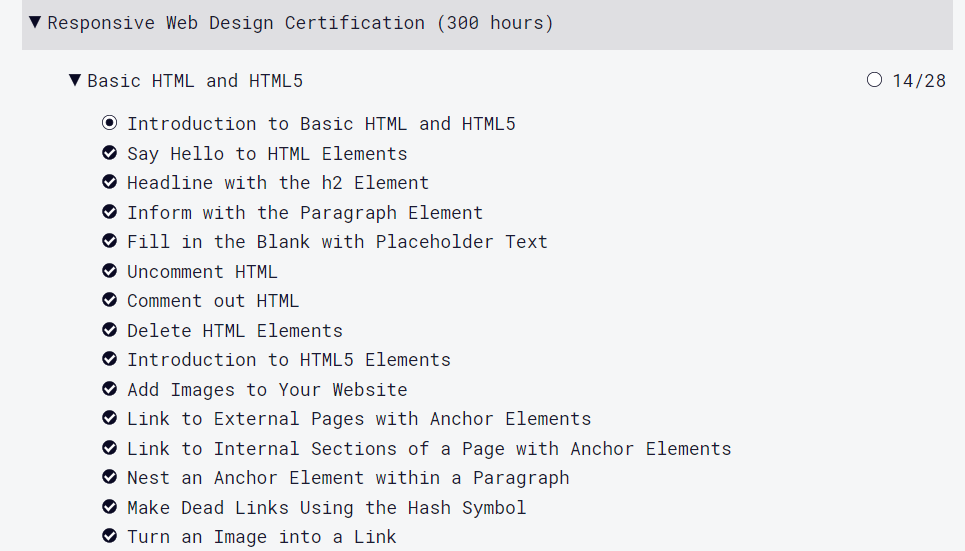Open Introduction to HTML5 Elements lesson

tap(289, 360)
